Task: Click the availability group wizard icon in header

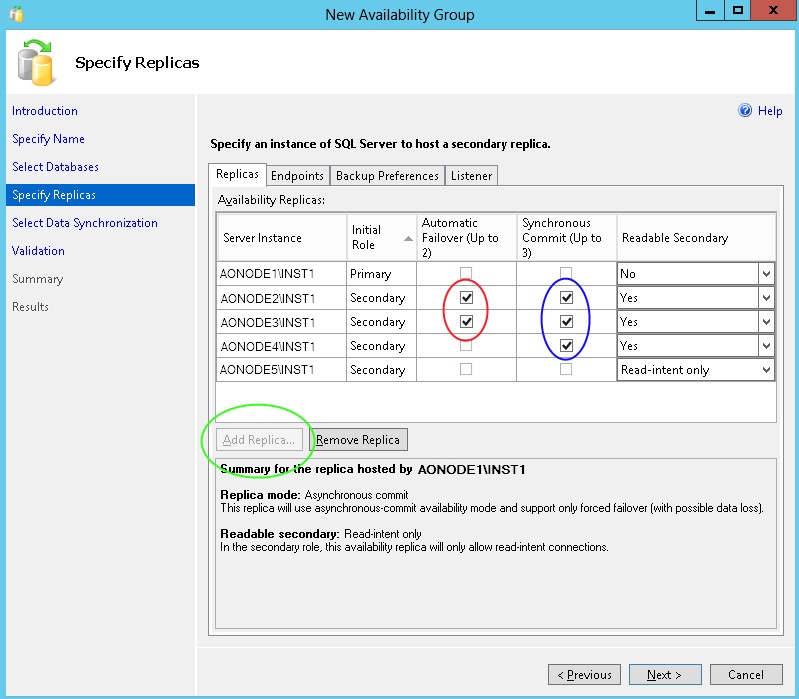Action: (37, 62)
